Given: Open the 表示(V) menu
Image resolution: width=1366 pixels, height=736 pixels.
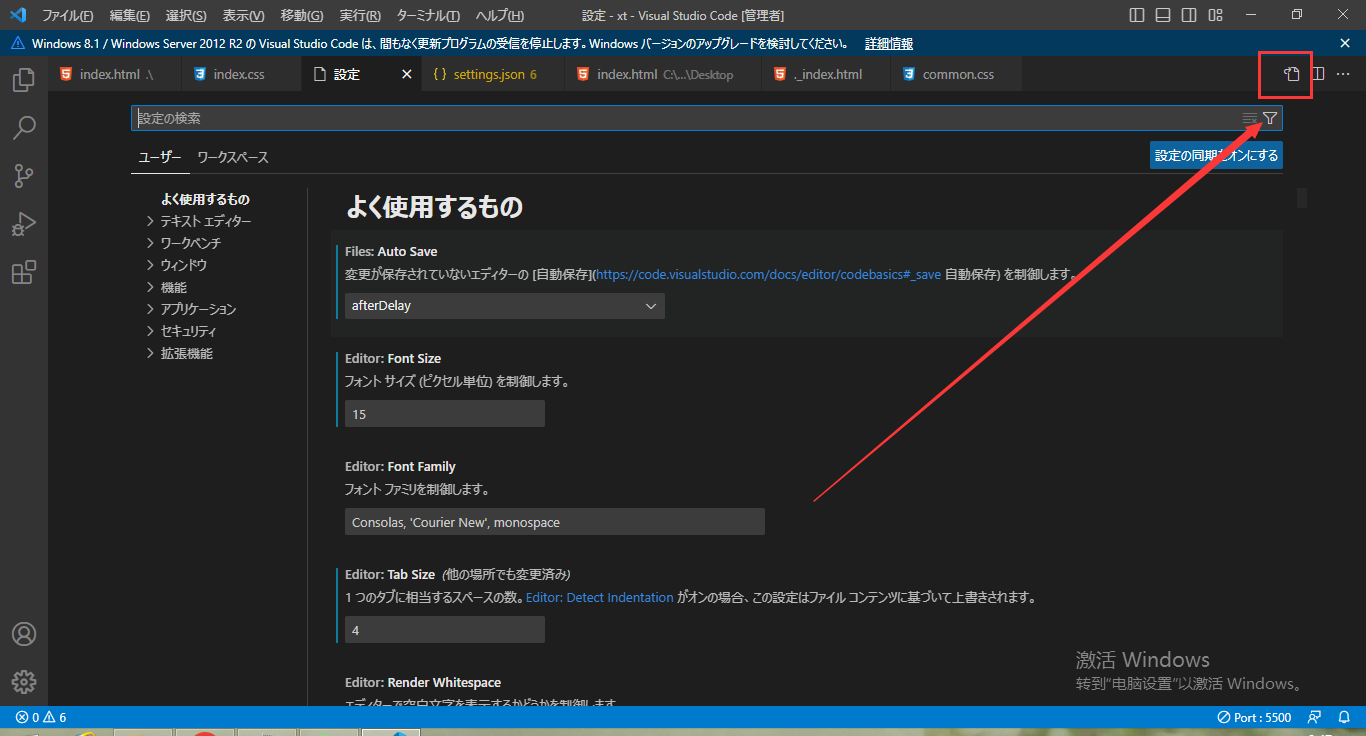Looking at the screenshot, I should pos(243,15).
